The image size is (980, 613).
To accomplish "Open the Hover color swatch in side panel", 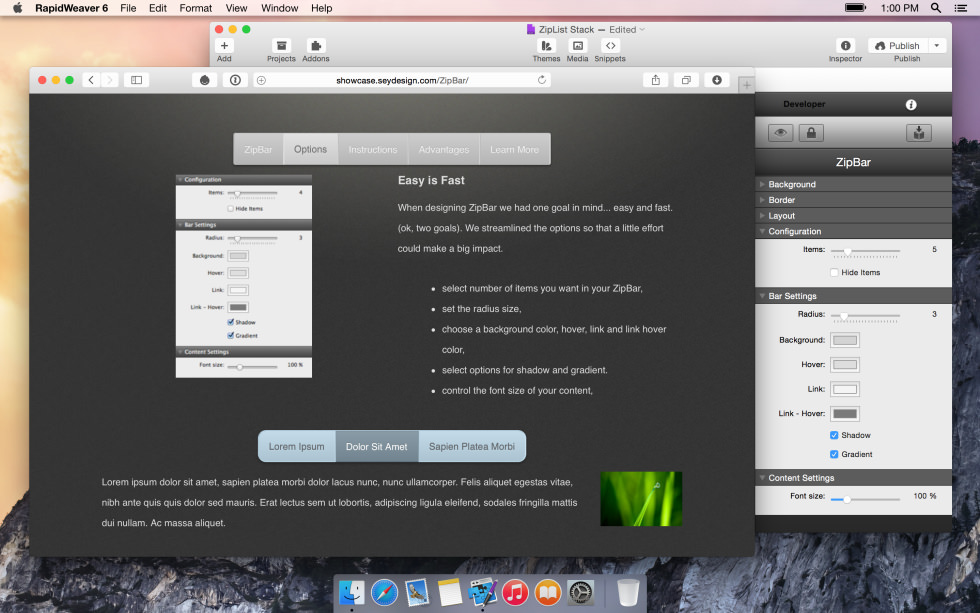I will (x=845, y=364).
